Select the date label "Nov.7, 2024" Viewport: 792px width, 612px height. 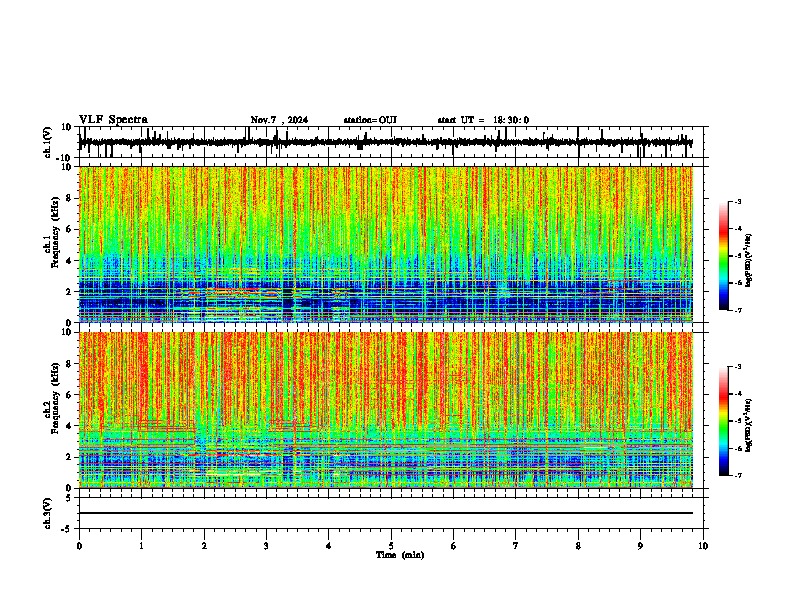[279, 120]
